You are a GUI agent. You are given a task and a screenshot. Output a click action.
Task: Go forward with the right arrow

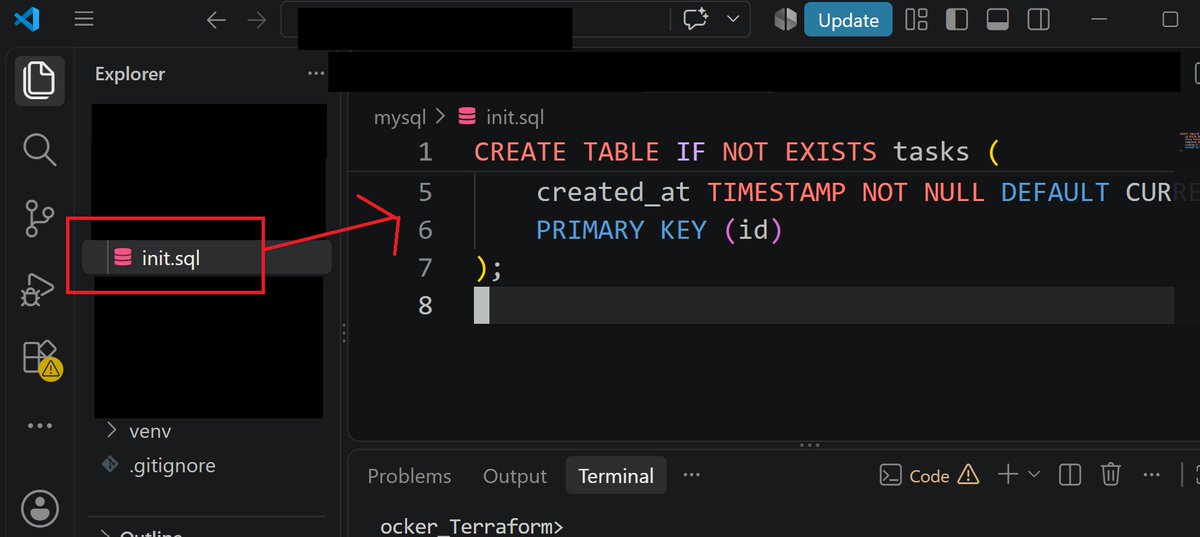coord(257,19)
